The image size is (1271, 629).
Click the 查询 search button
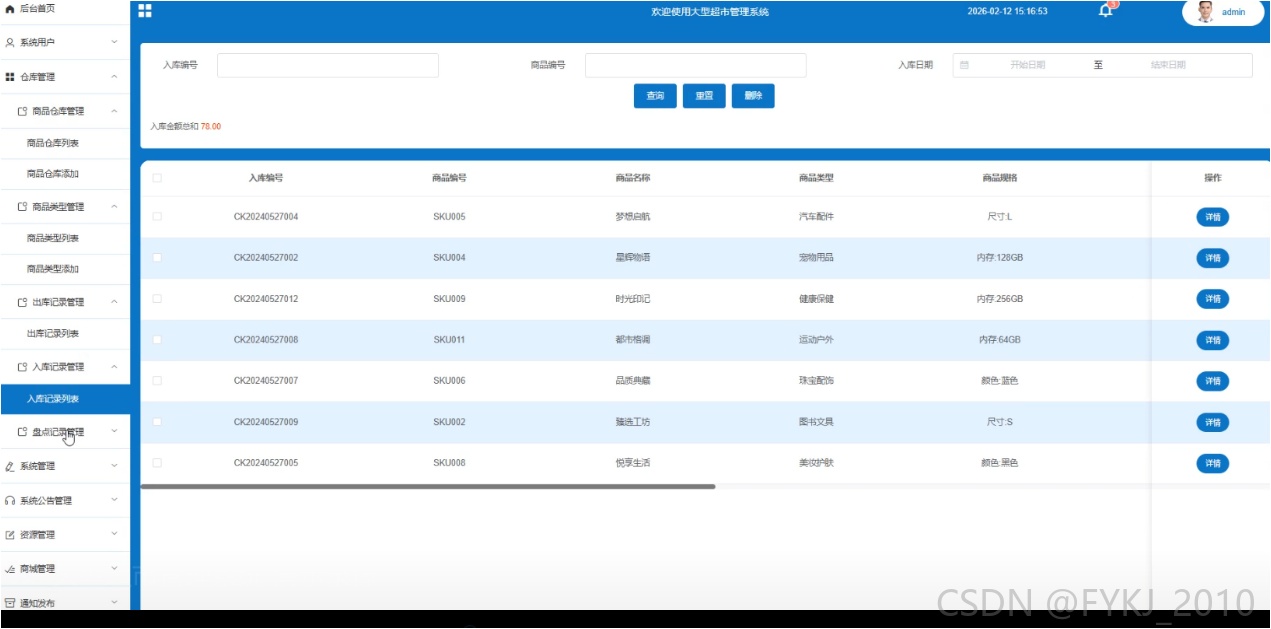coord(655,96)
